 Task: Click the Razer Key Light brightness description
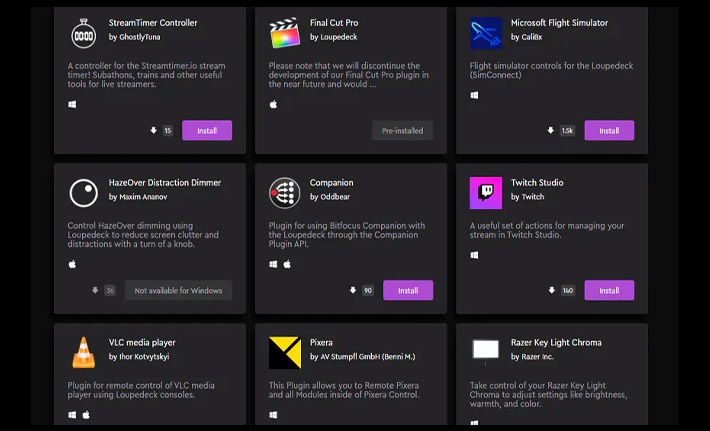click(548, 395)
